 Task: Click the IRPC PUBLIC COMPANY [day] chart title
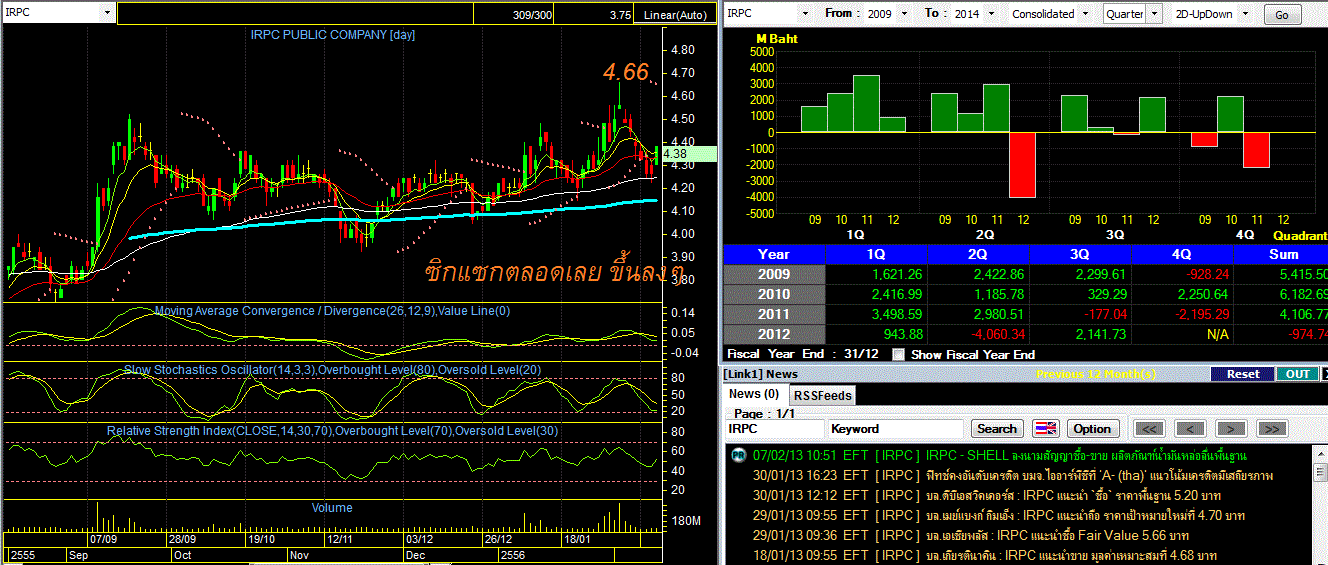tap(332, 34)
